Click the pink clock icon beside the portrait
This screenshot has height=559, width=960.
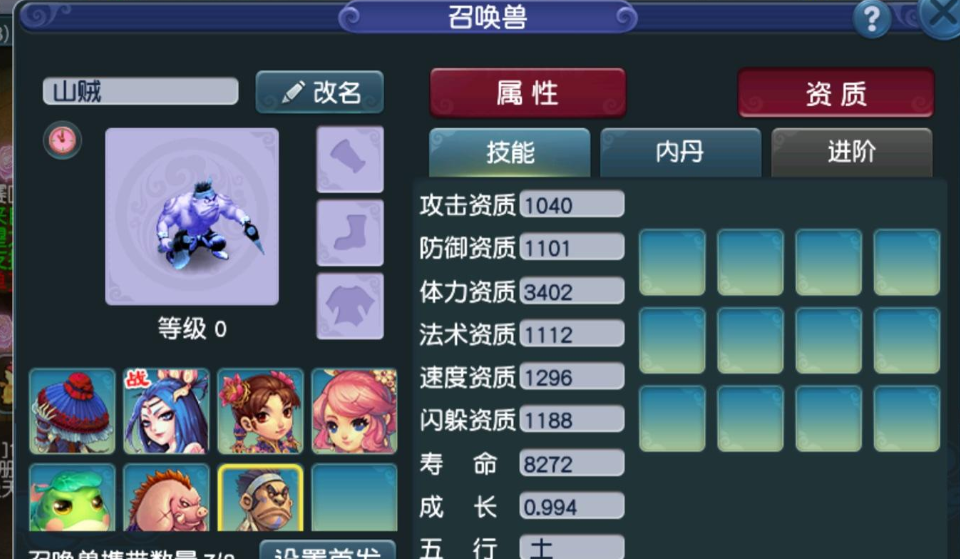[62, 140]
